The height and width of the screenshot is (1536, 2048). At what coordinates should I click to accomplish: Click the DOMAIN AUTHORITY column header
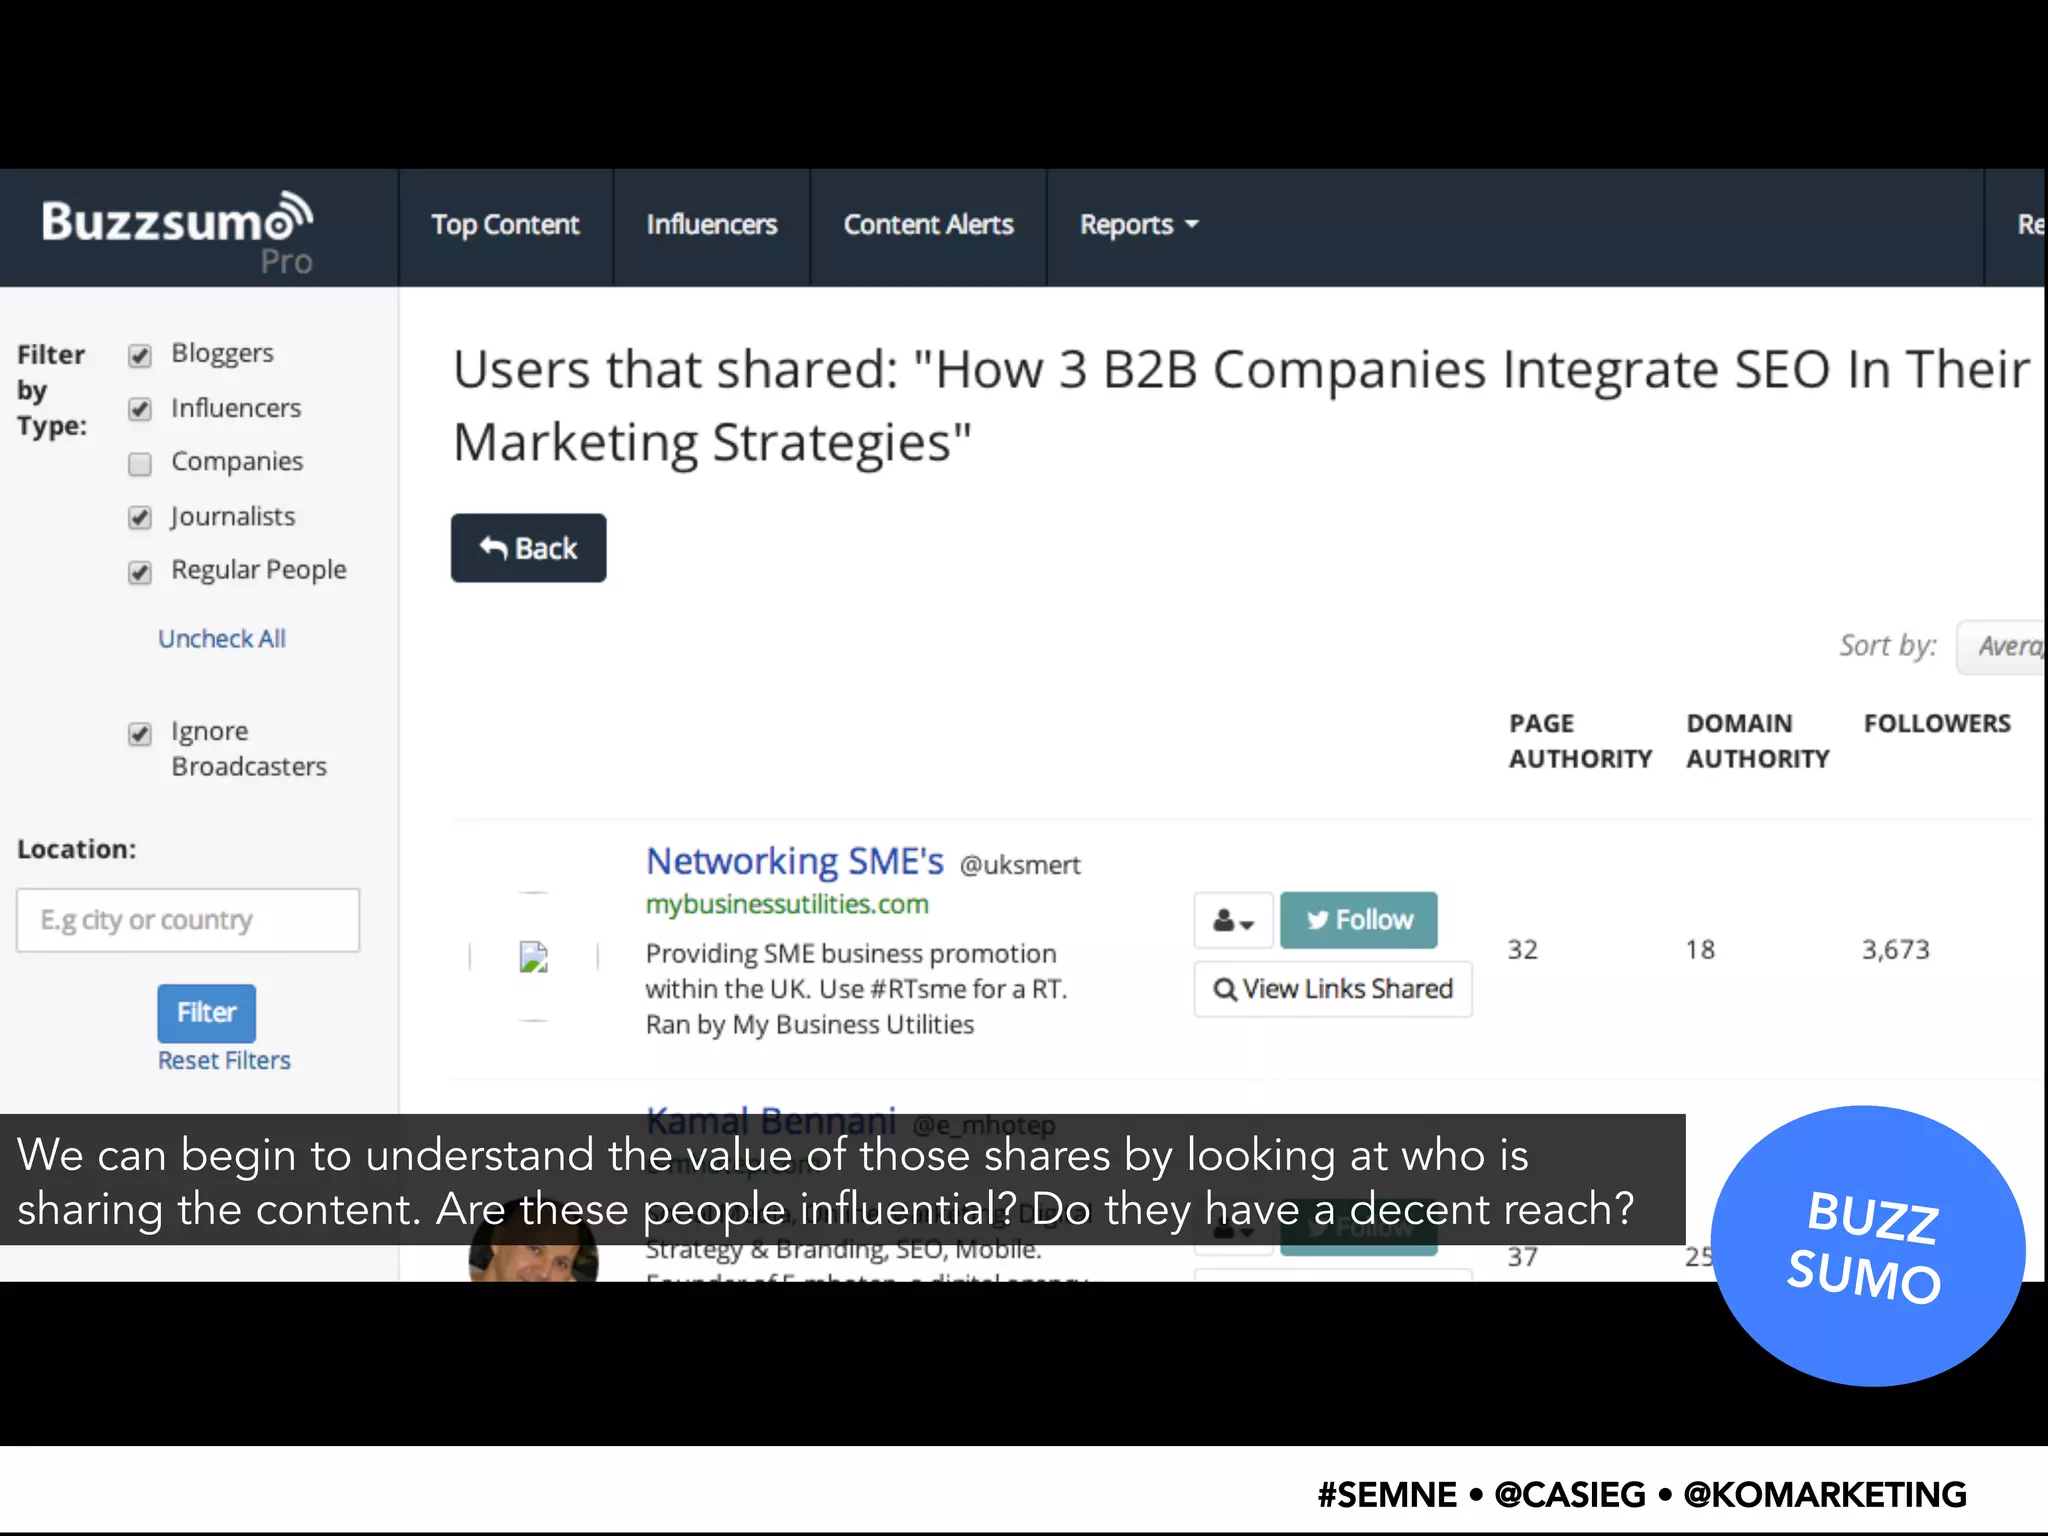click(1758, 741)
